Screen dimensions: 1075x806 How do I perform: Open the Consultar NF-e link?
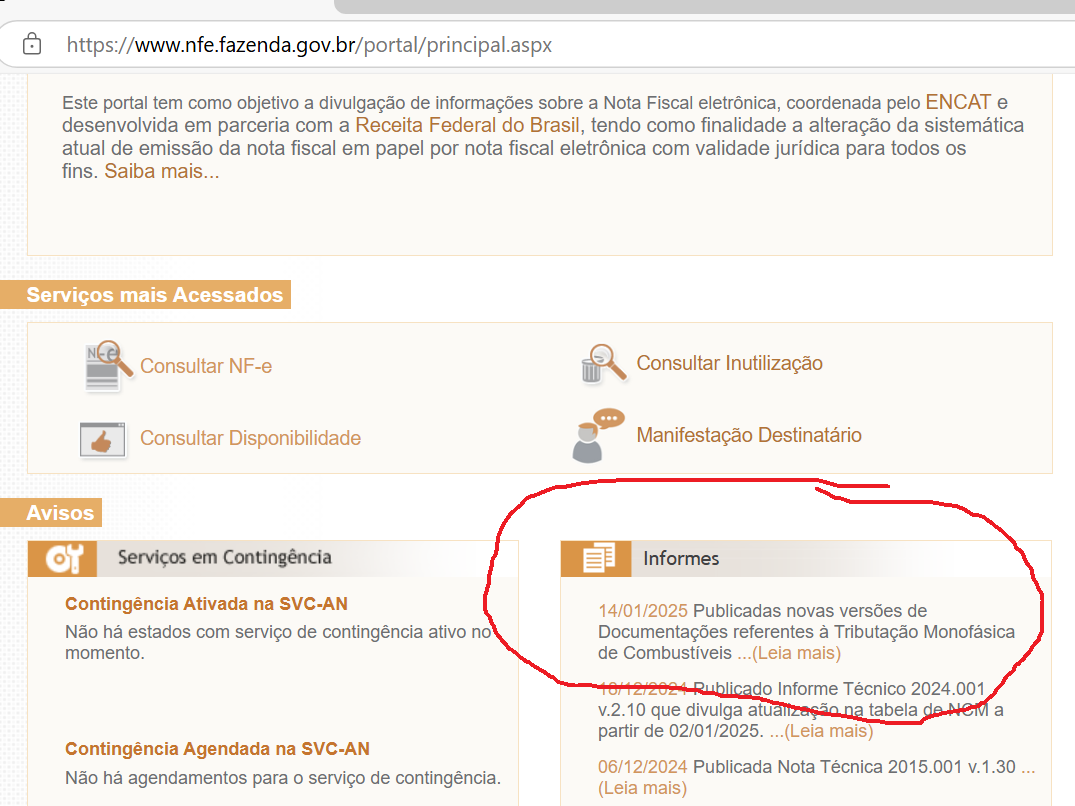pos(206,366)
